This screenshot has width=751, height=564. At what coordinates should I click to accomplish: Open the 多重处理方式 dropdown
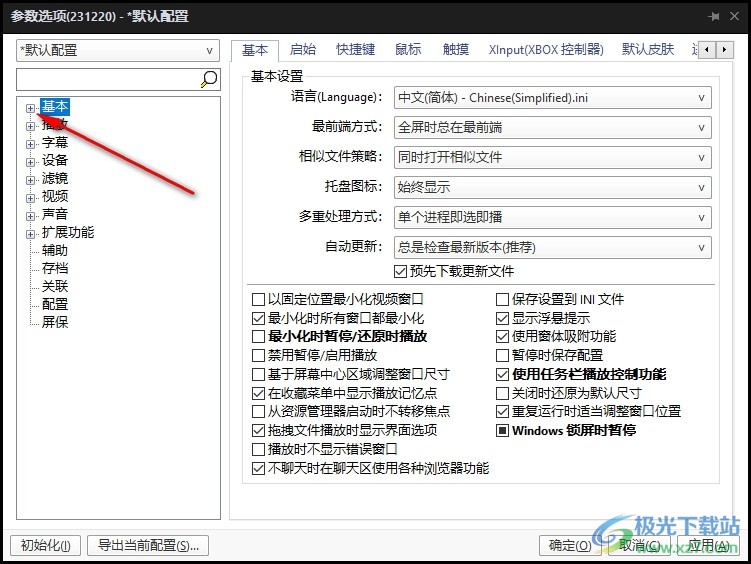[552, 217]
